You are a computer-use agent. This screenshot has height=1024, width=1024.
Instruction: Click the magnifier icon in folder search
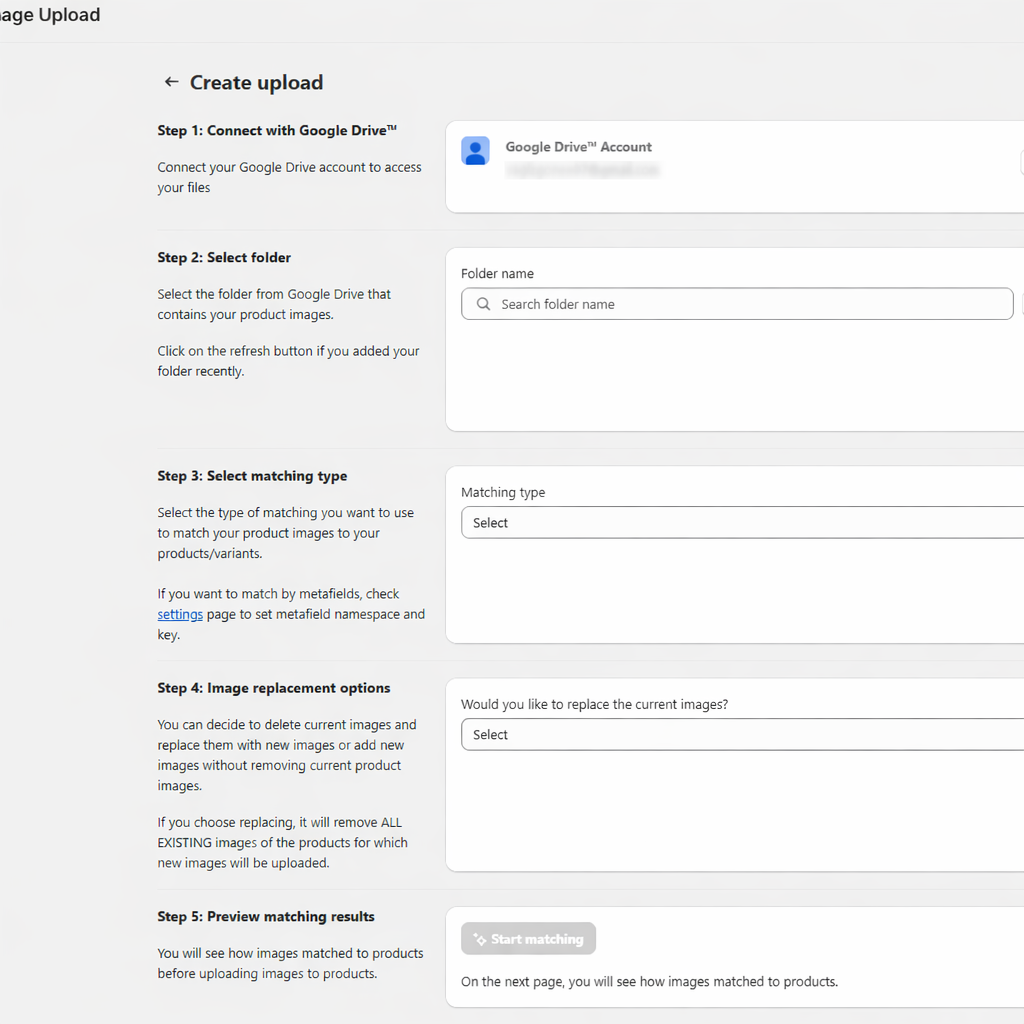click(484, 304)
